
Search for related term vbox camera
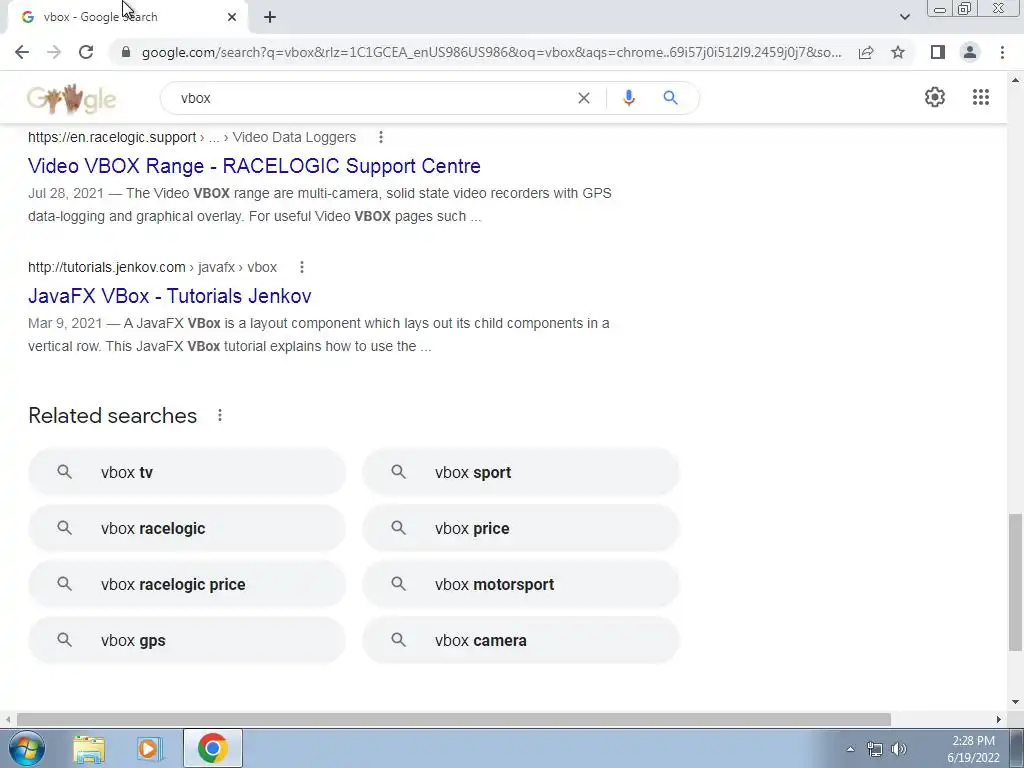pyautogui.click(x=520, y=641)
